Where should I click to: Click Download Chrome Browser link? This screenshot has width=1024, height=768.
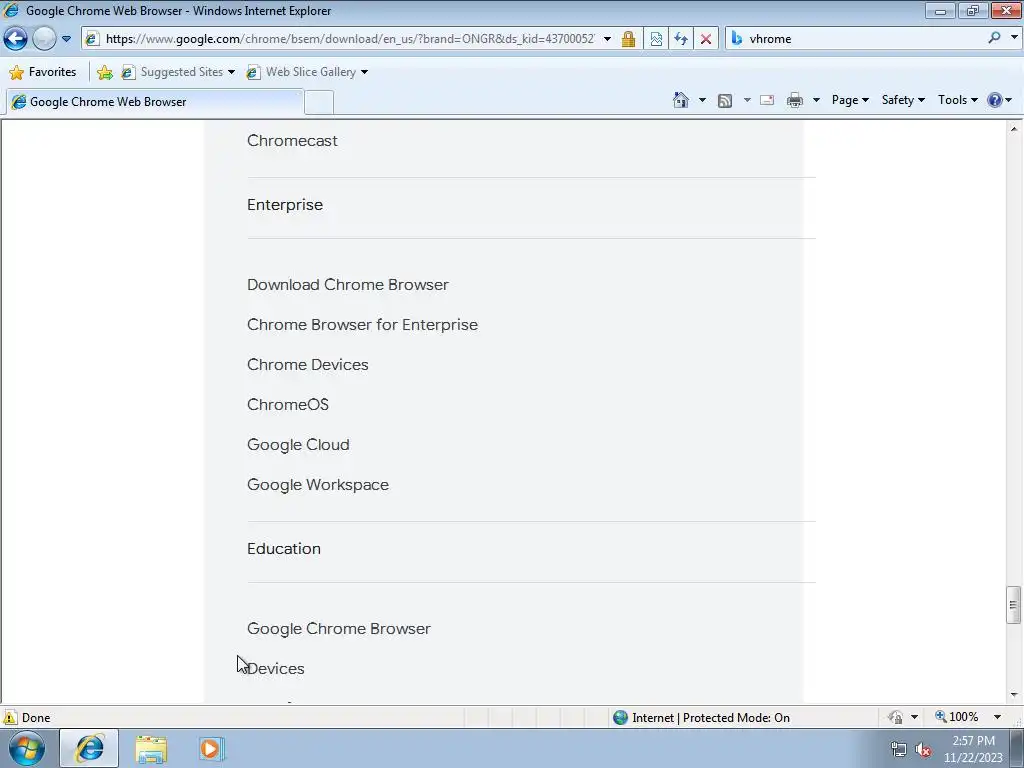(347, 285)
